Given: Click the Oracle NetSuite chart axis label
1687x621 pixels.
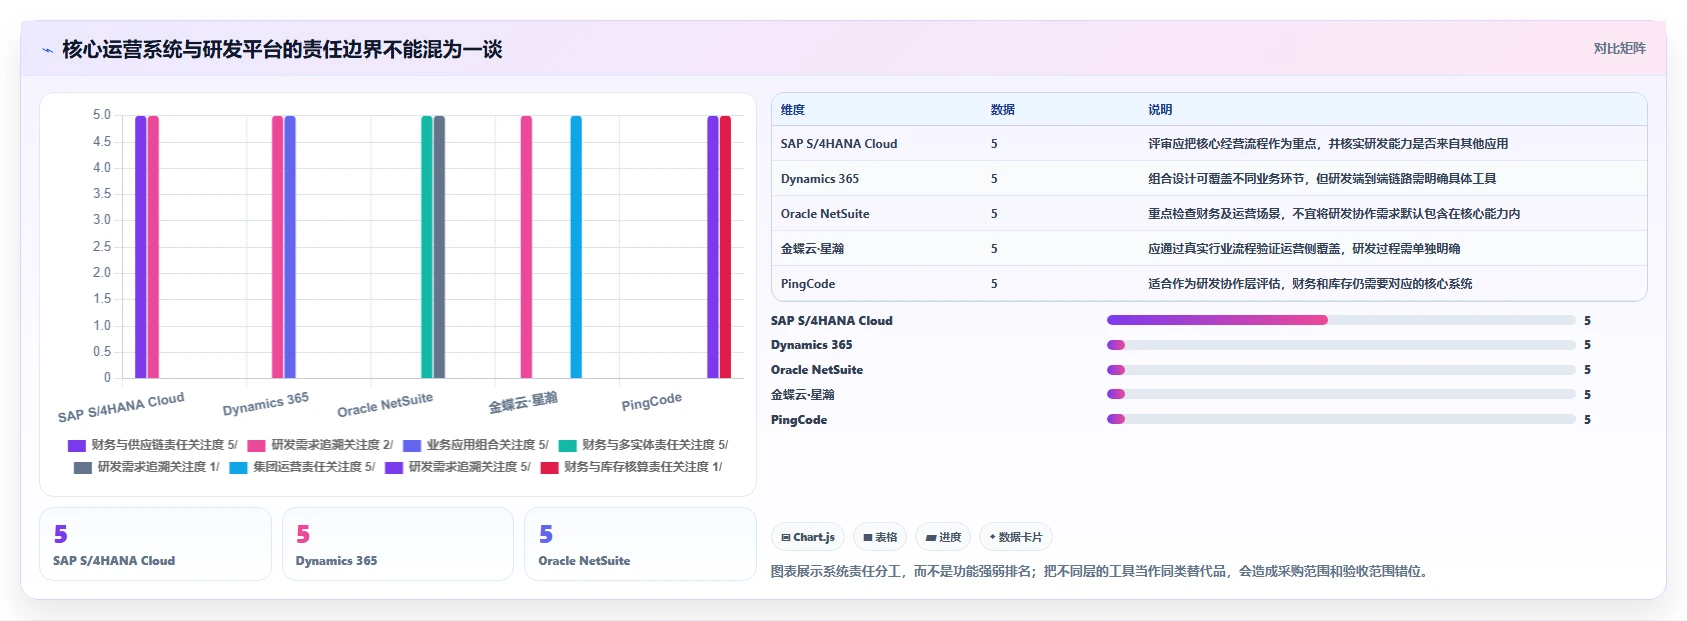Looking at the screenshot, I should (385, 405).
